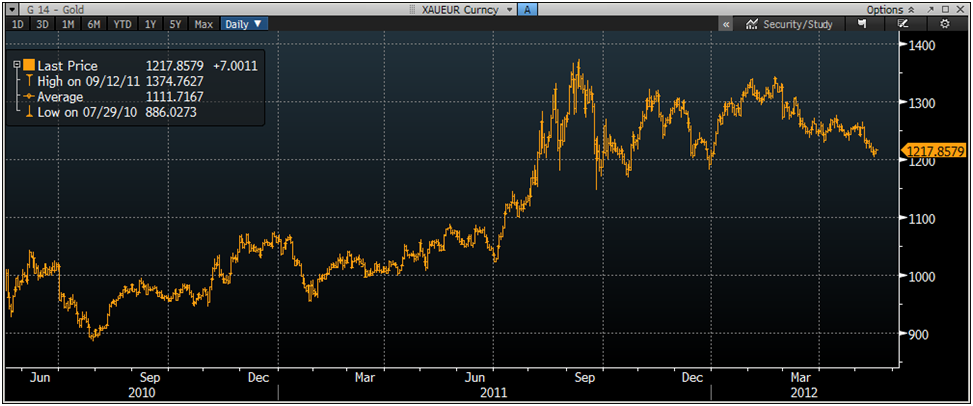Open the Daily periodicity dropdown
The height and width of the screenshot is (406, 973).
click(x=243, y=23)
